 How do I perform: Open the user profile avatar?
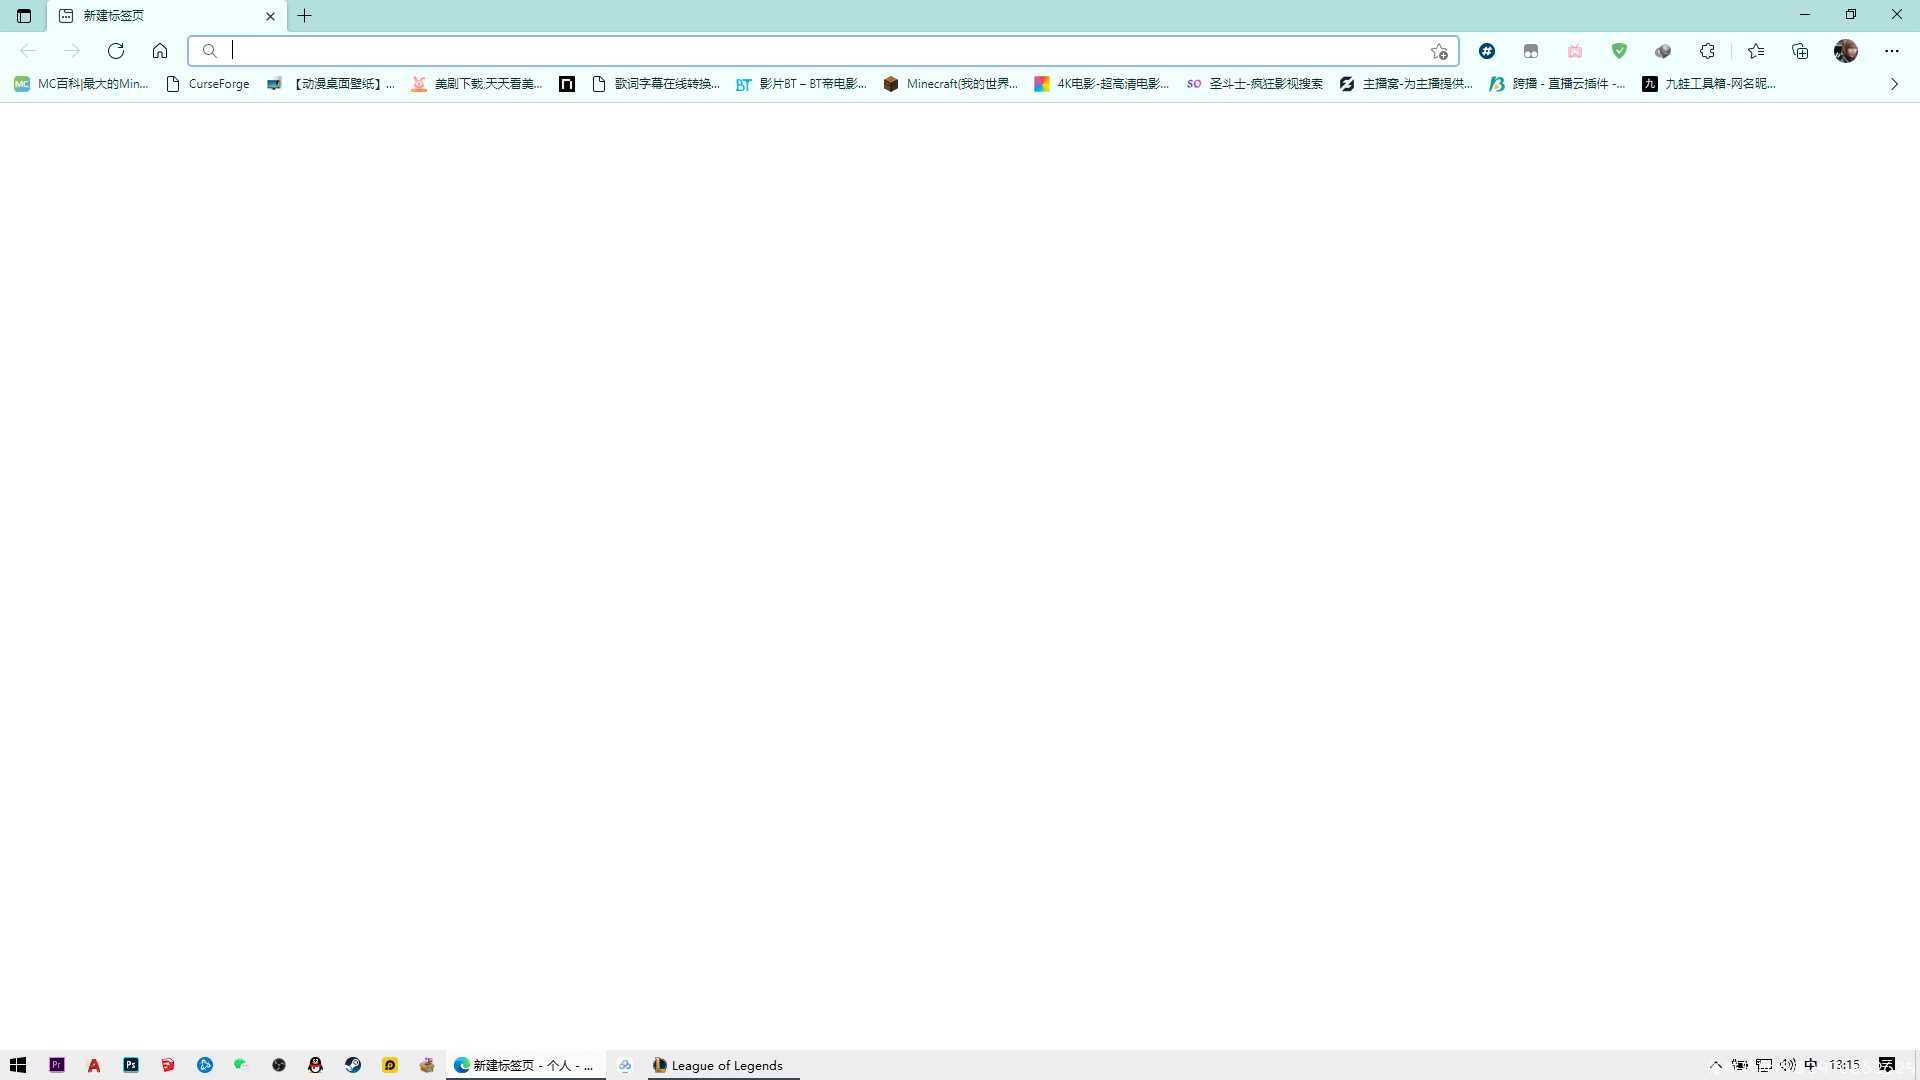1846,51
